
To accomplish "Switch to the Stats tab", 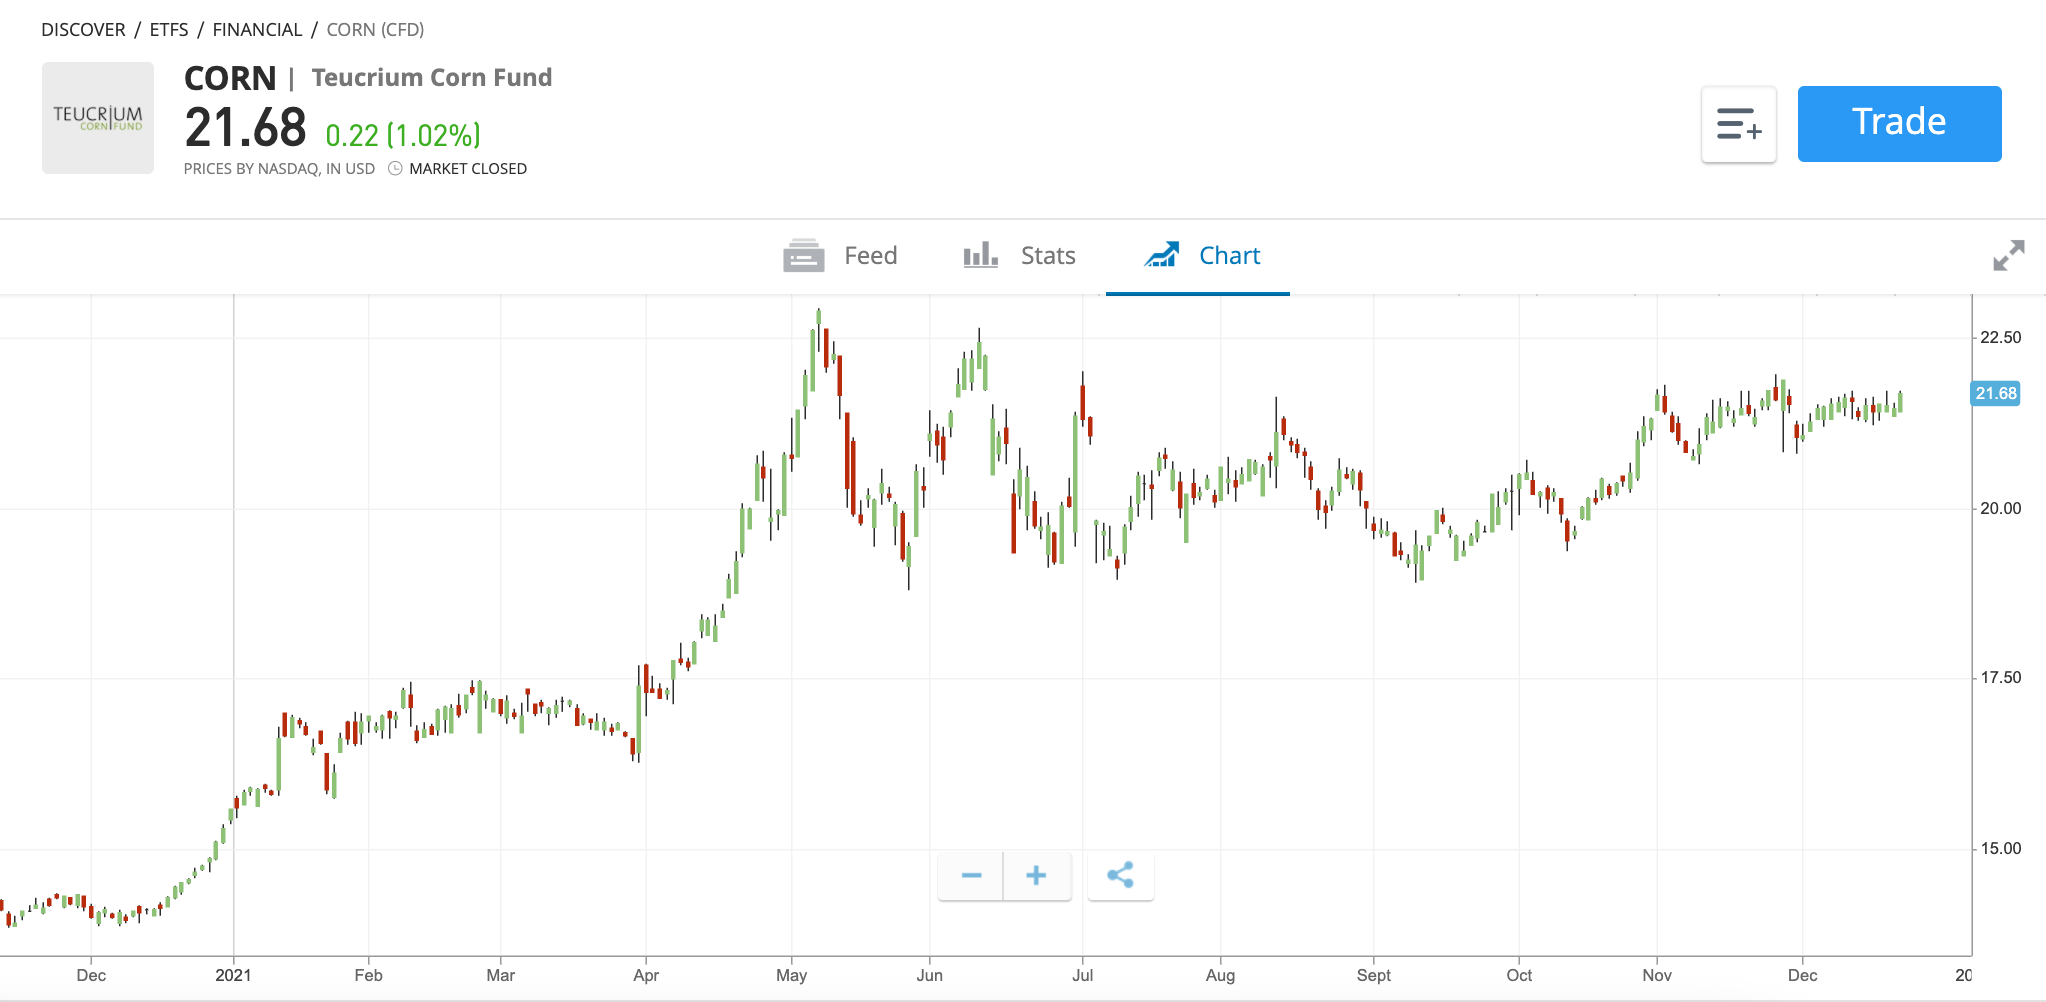I will 1020,256.
